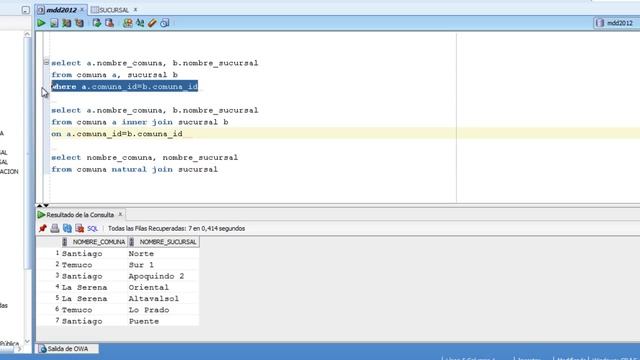The width and height of the screenshot is (640, 360).
Task: Close the SUCURSAL tab
Action: coord(135,9)
